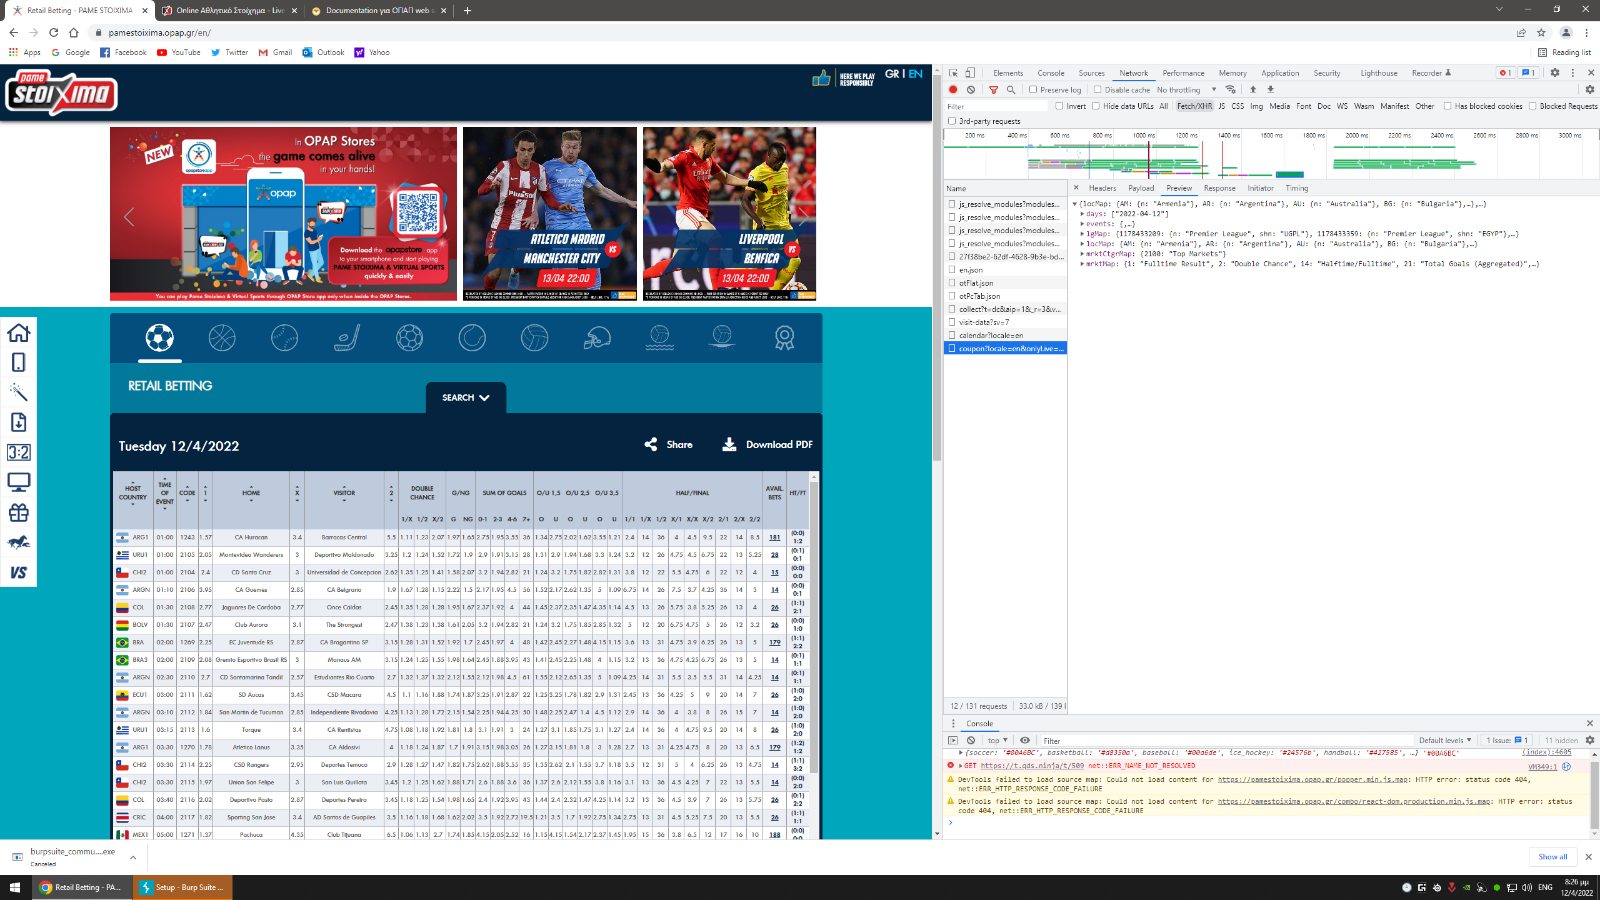
Task: Select the JS filter type
Action: pos(1222,106)
